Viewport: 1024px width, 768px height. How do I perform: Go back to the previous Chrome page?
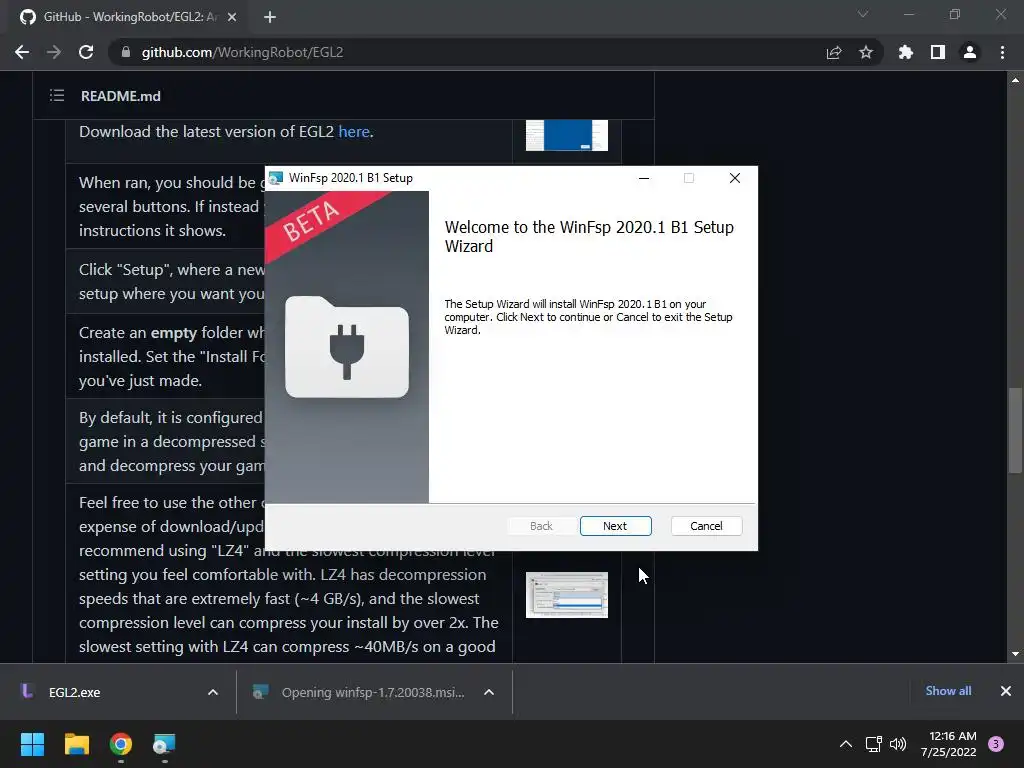[22, 52]
